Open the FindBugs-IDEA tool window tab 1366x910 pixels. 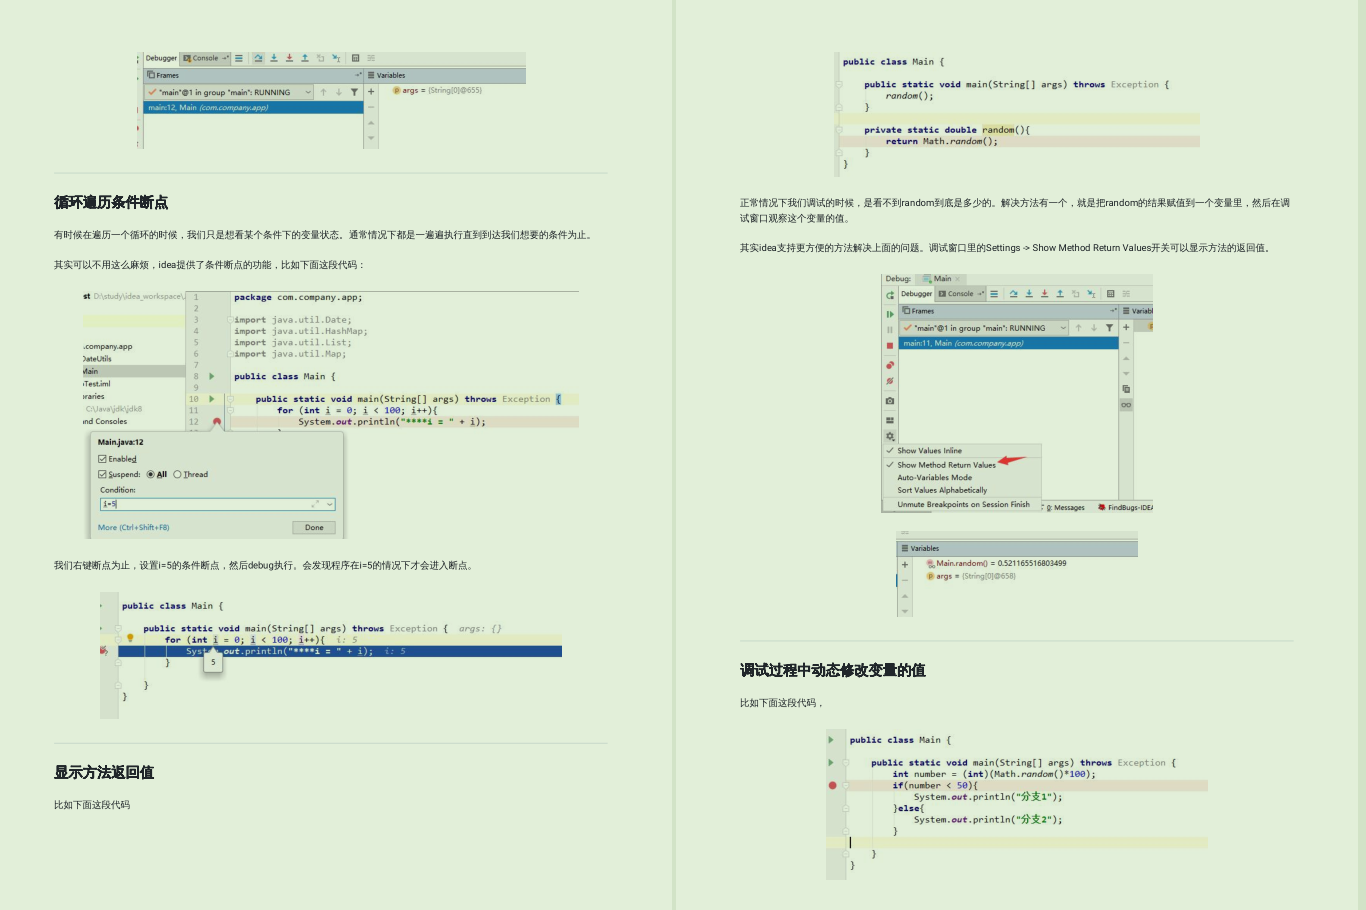(1125, 508)
